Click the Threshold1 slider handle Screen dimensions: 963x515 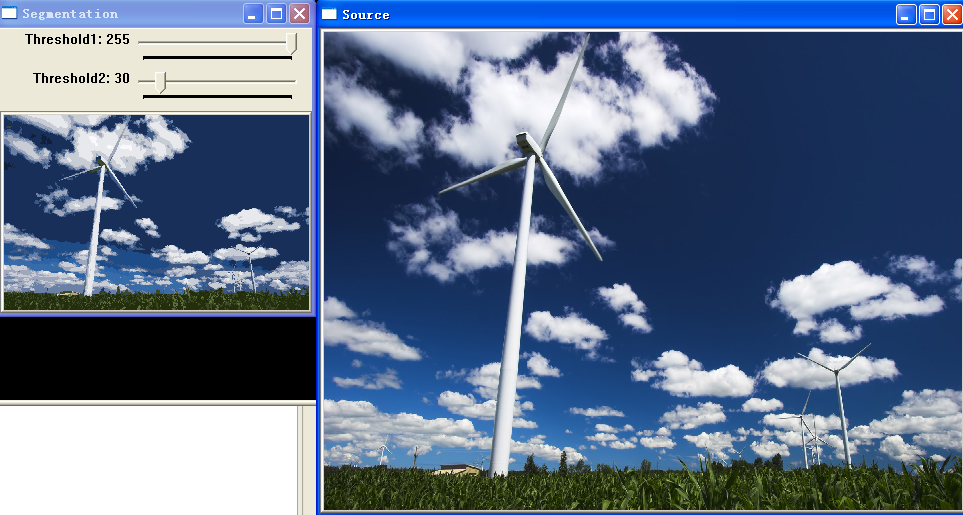coord(292,44)
